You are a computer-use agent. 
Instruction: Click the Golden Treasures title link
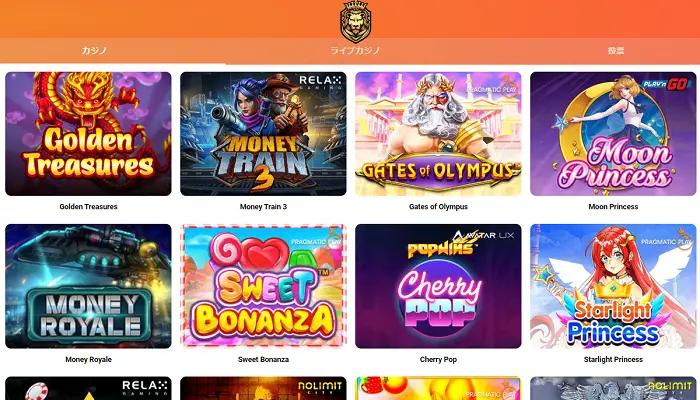click(x=88, y=207)
